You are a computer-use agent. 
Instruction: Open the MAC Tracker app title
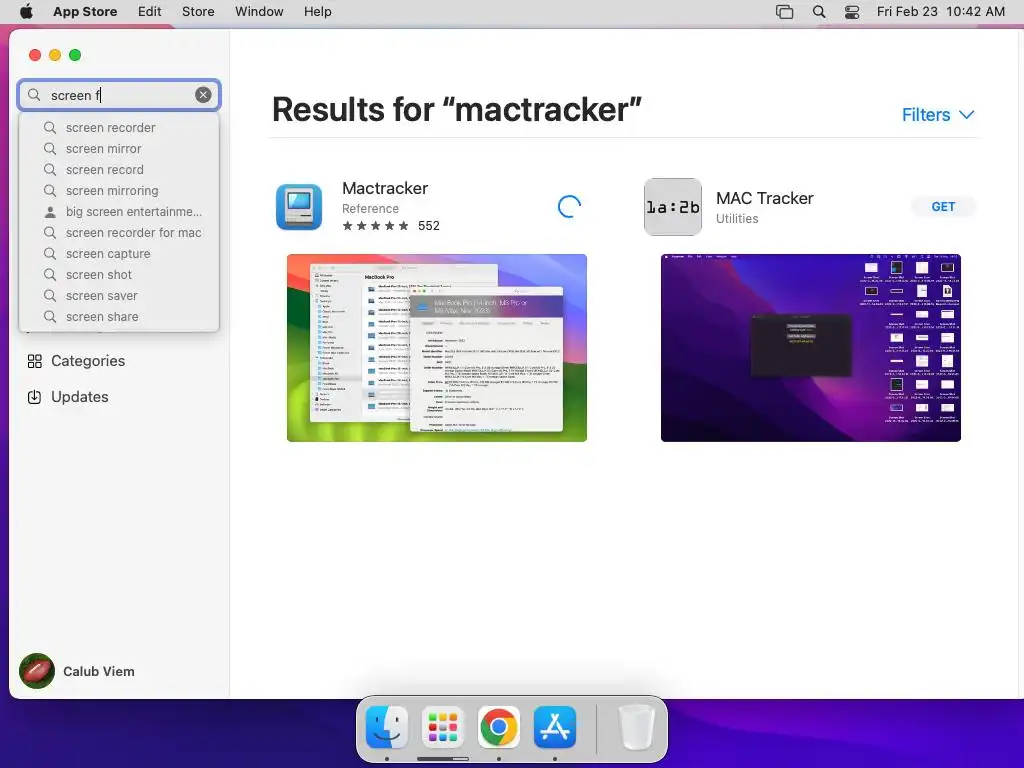765,198
